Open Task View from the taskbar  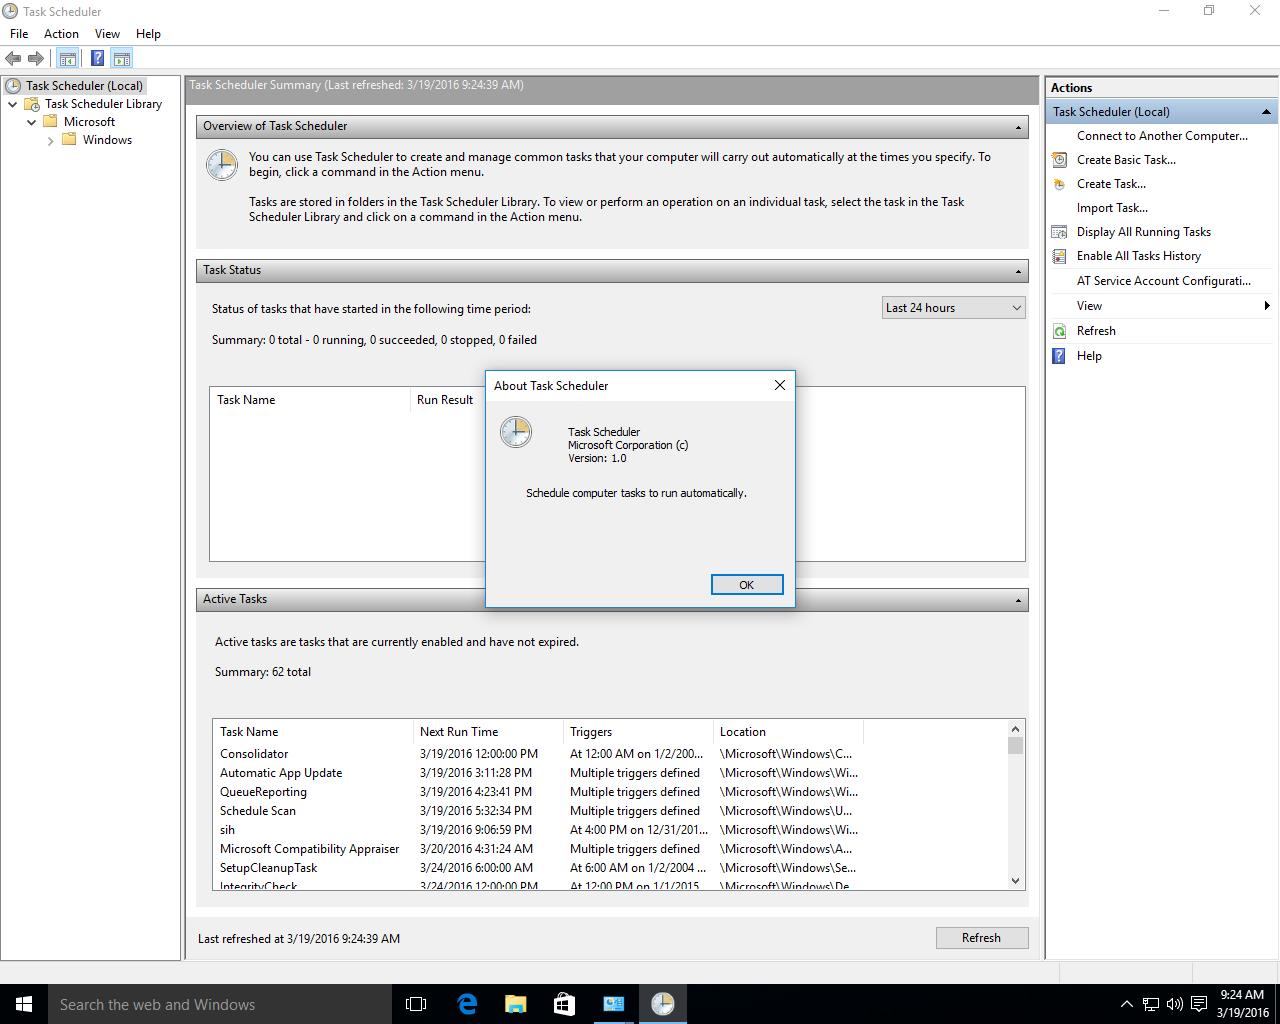tap(416, 1004)
